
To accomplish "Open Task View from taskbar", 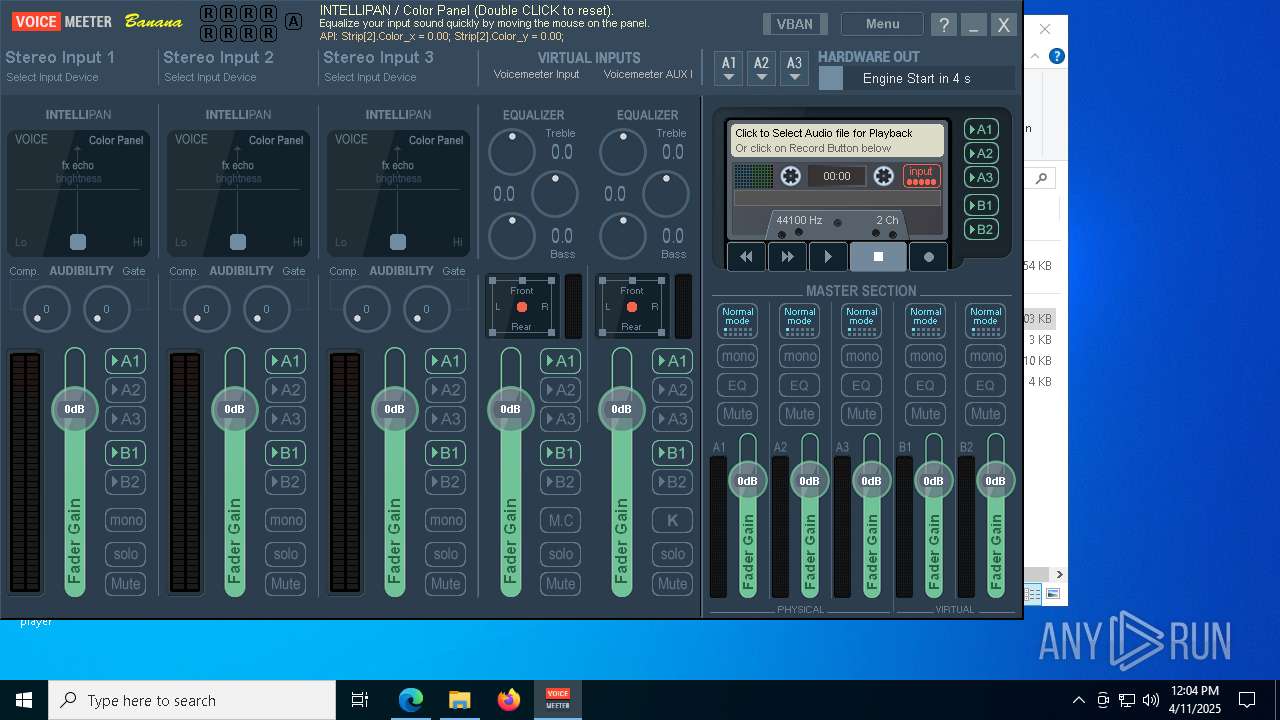I will 360,700.
